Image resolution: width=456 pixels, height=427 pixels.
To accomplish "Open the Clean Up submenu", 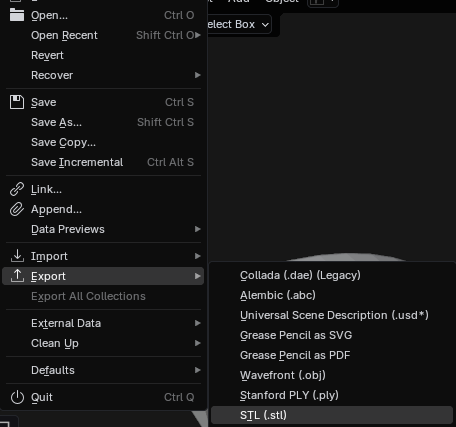I will [103, 343].
